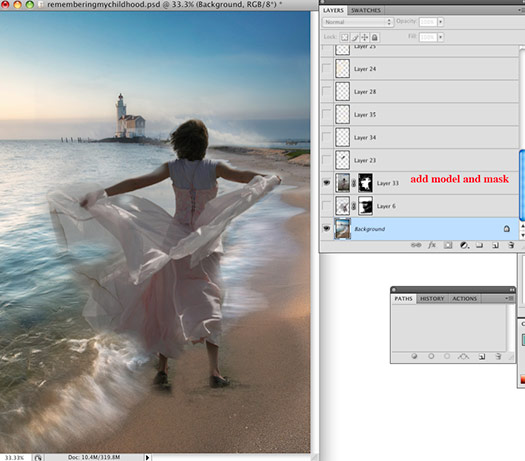Show Layer 6 via visibility box

coord(326,206)
